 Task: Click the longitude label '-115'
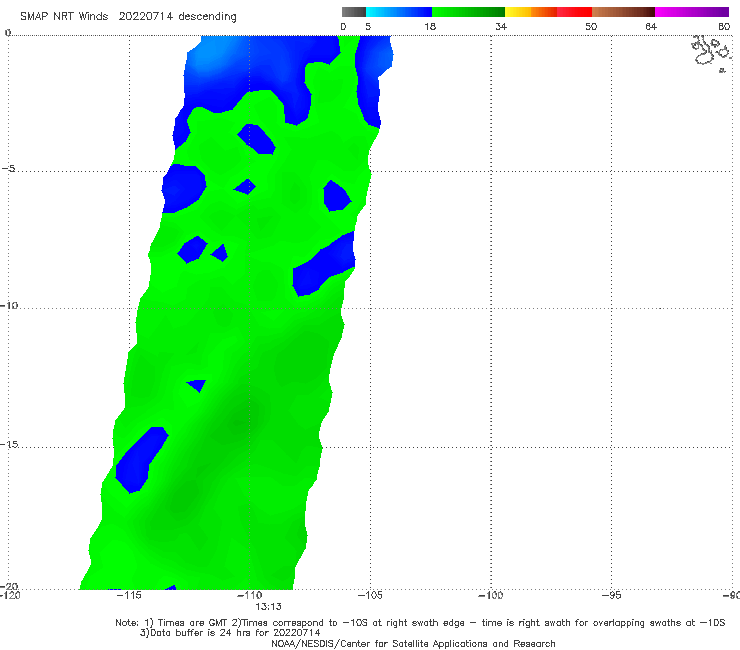pos(129,595)
